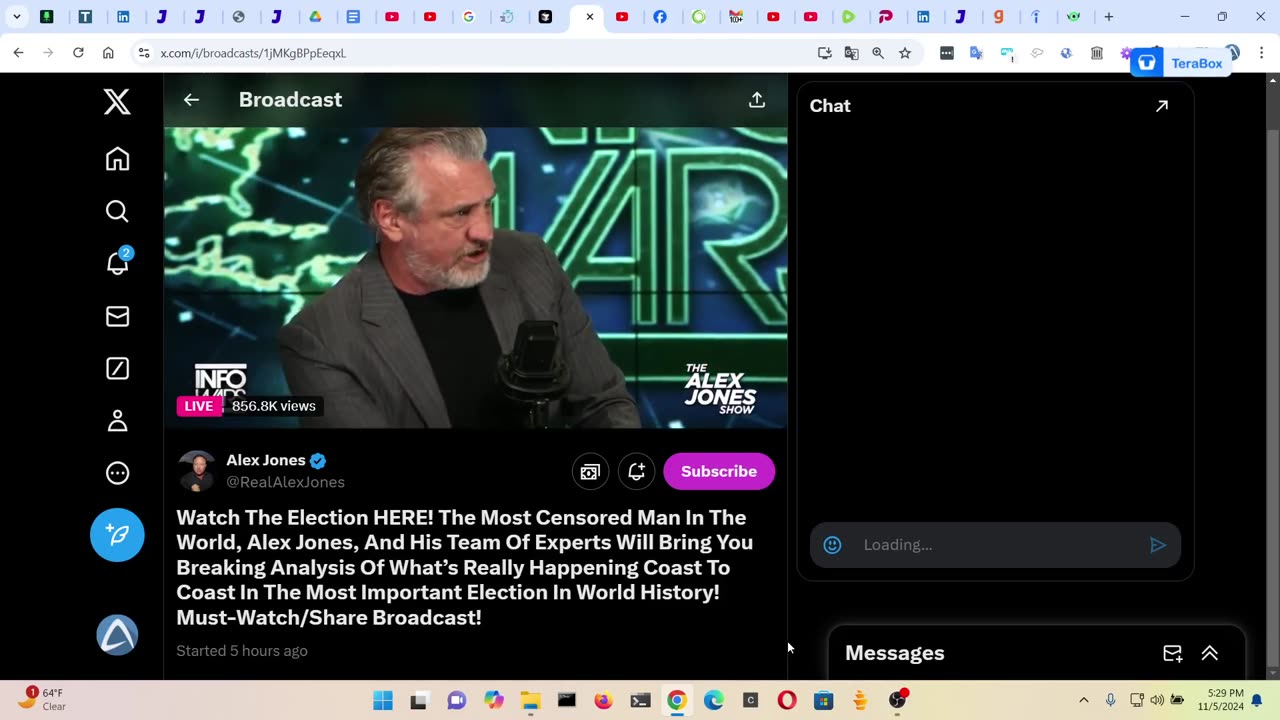Open the Windows Start menu
The image size is (1280, 720).
pyautogui.click(x=383, y=701)
